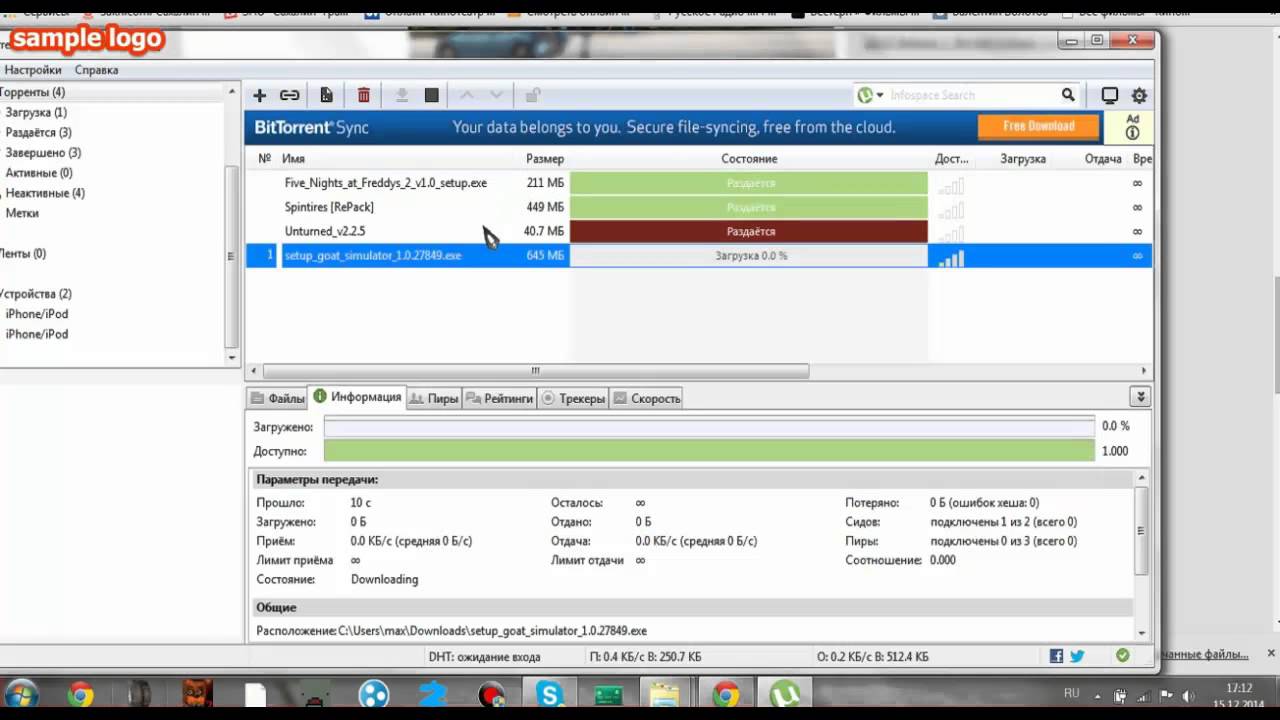Select Торренты (4) in sidebar
This screenshot has width=1280, height=720.
33,92
